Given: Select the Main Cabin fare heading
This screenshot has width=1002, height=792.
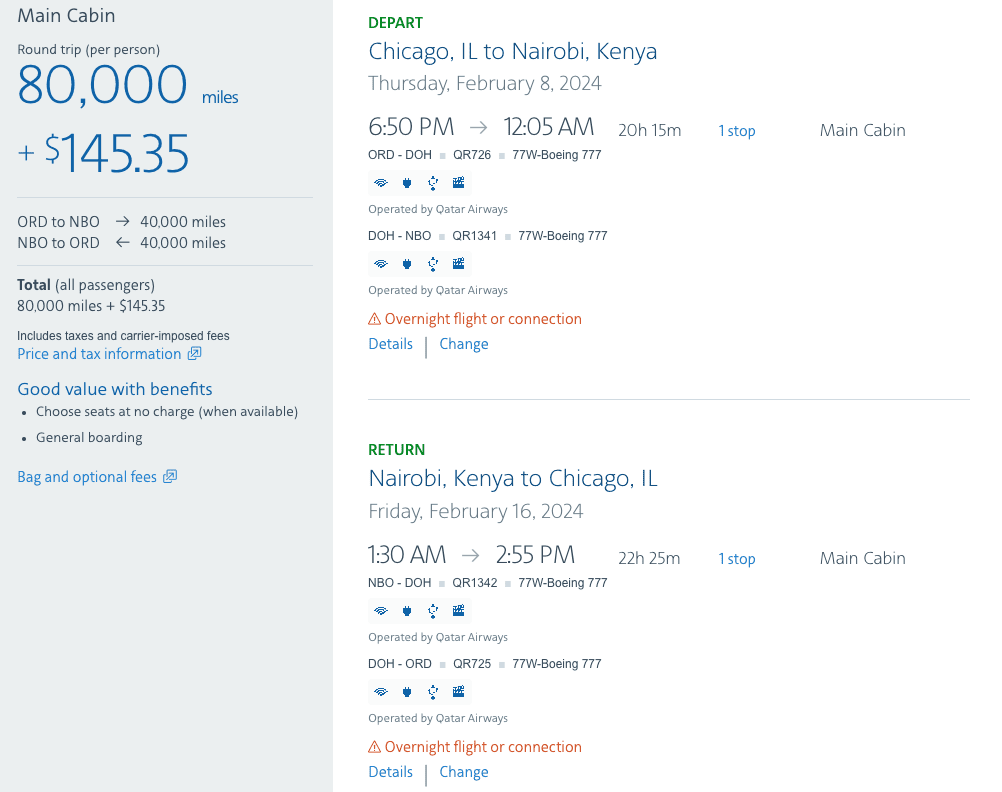Looking at the screenshot, I should click(x=66, y=15).
